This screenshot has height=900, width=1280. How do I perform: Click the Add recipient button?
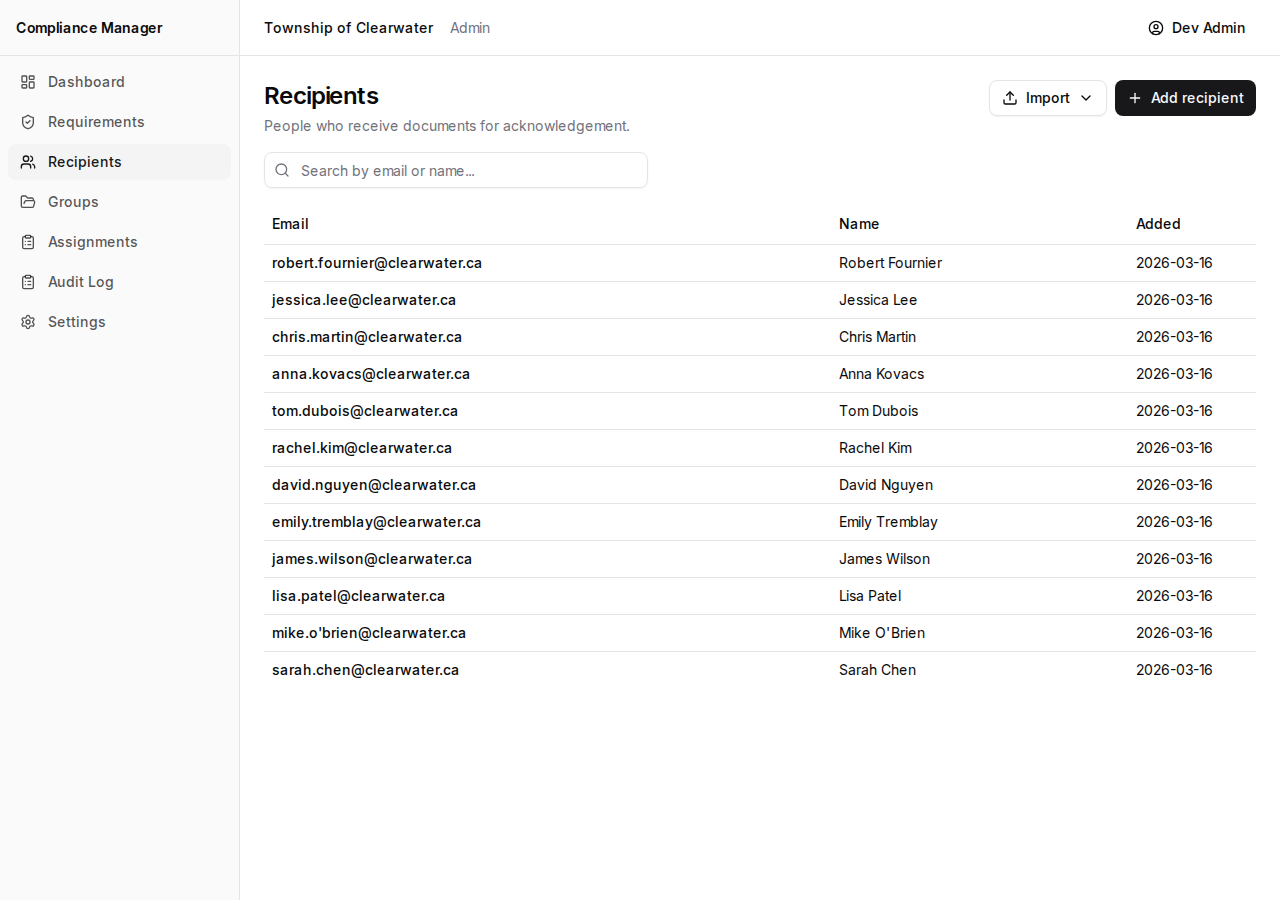[1185, 98]
